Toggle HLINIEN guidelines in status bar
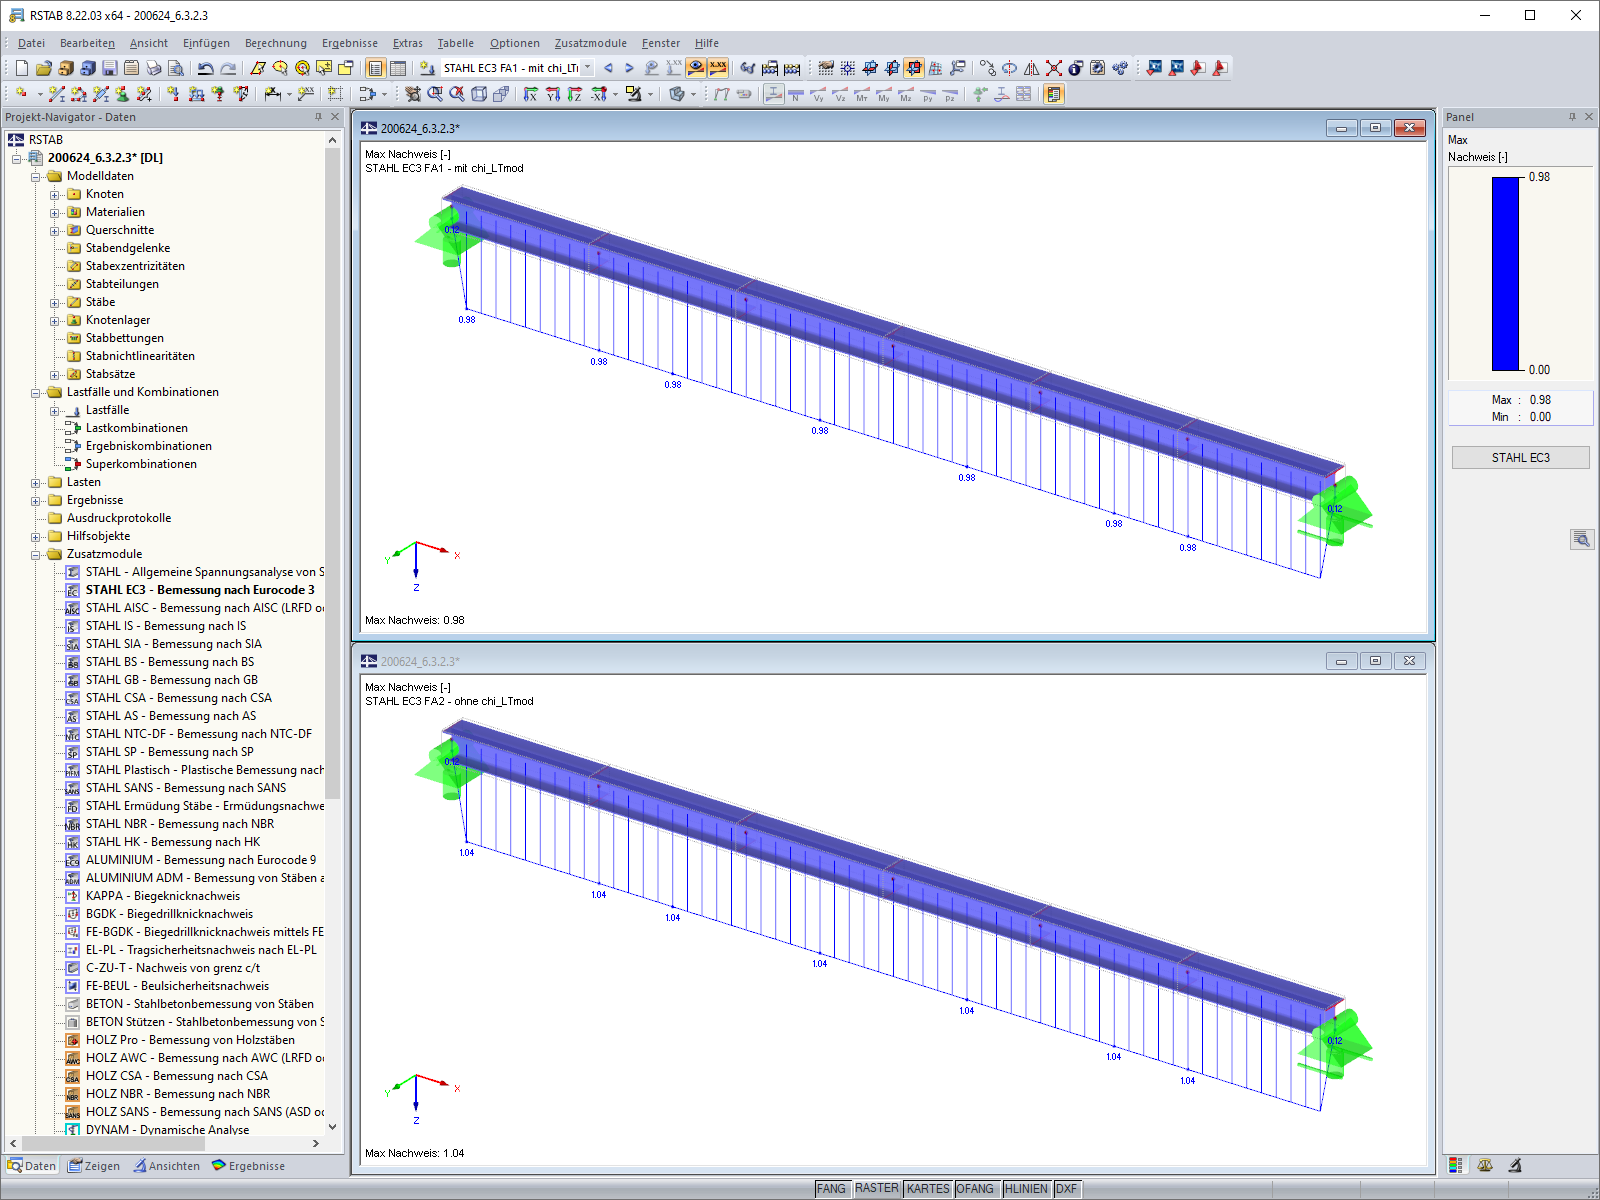1600x1200 pixels. pyautogui.click(x=1026, y=1189)
